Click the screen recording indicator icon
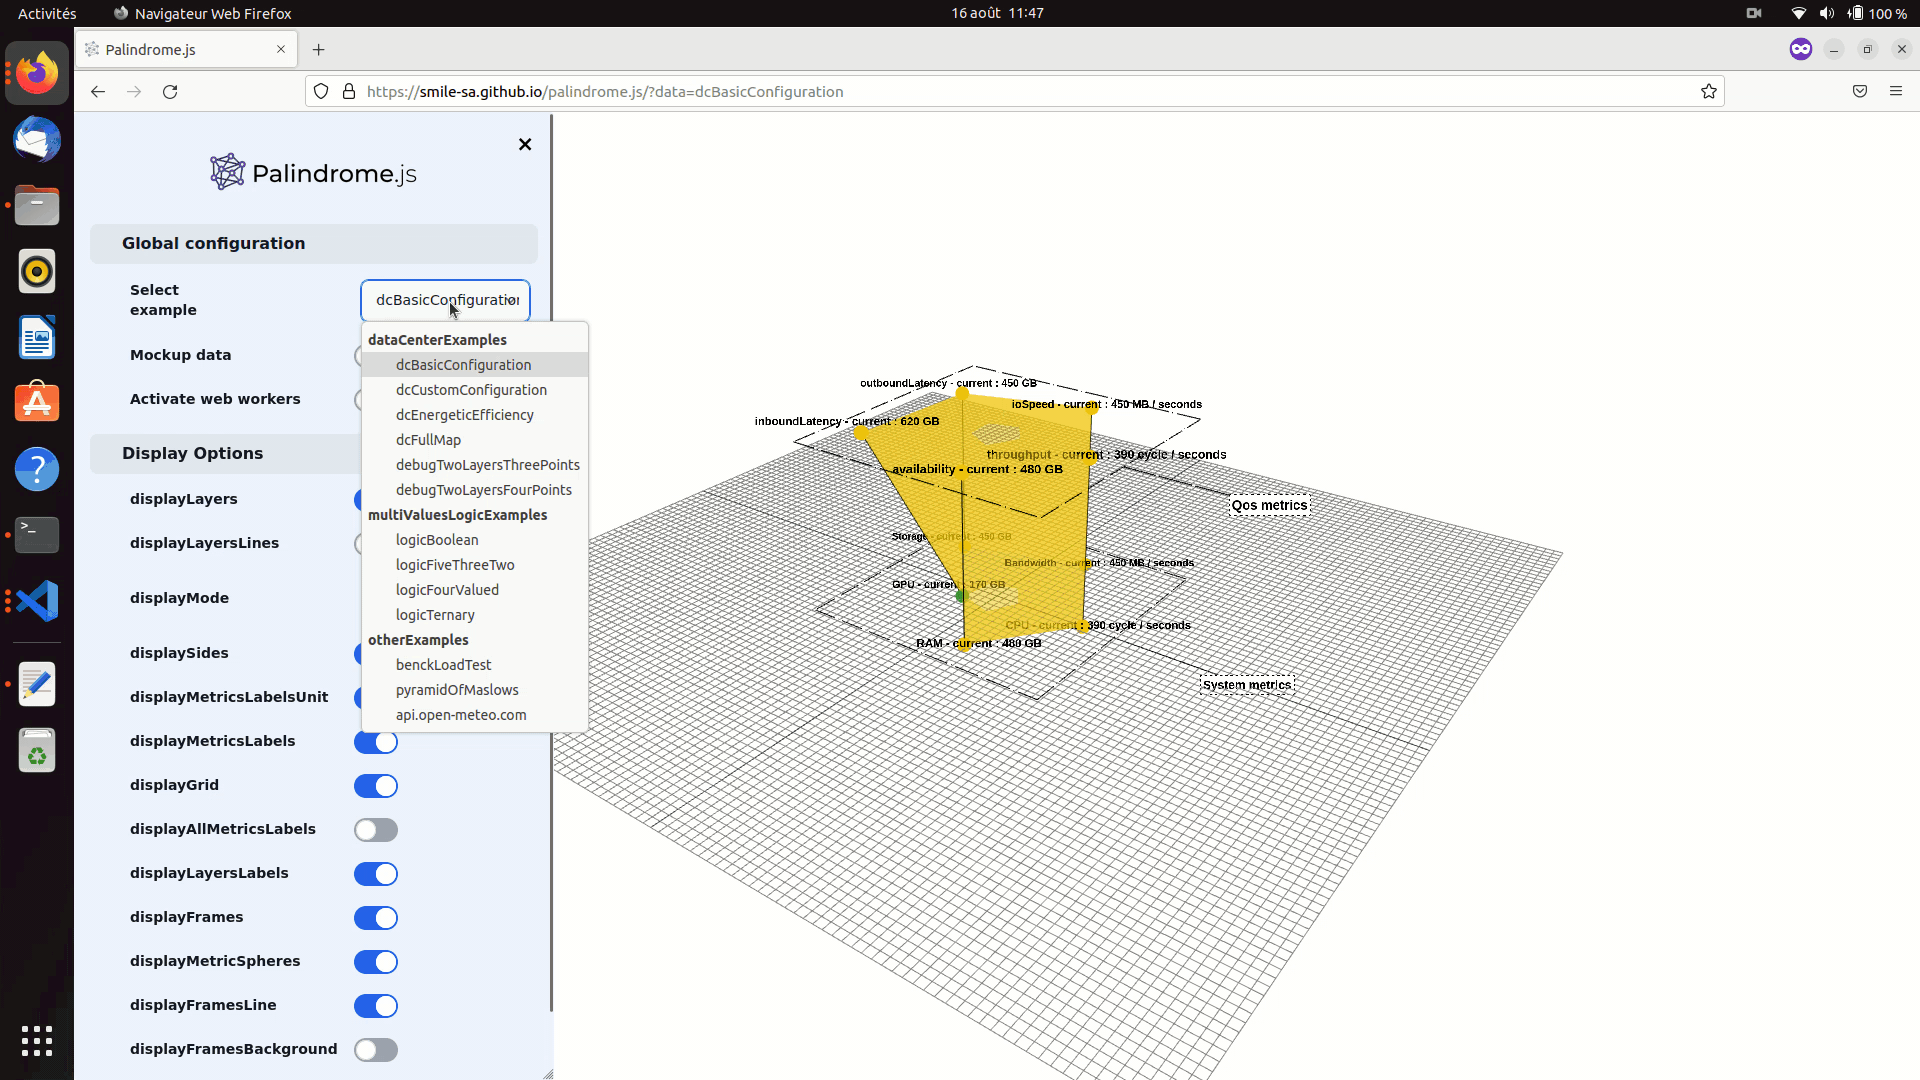Screen dimensions: 1920x1080 pyautogui.click(x=1754, y=13)
